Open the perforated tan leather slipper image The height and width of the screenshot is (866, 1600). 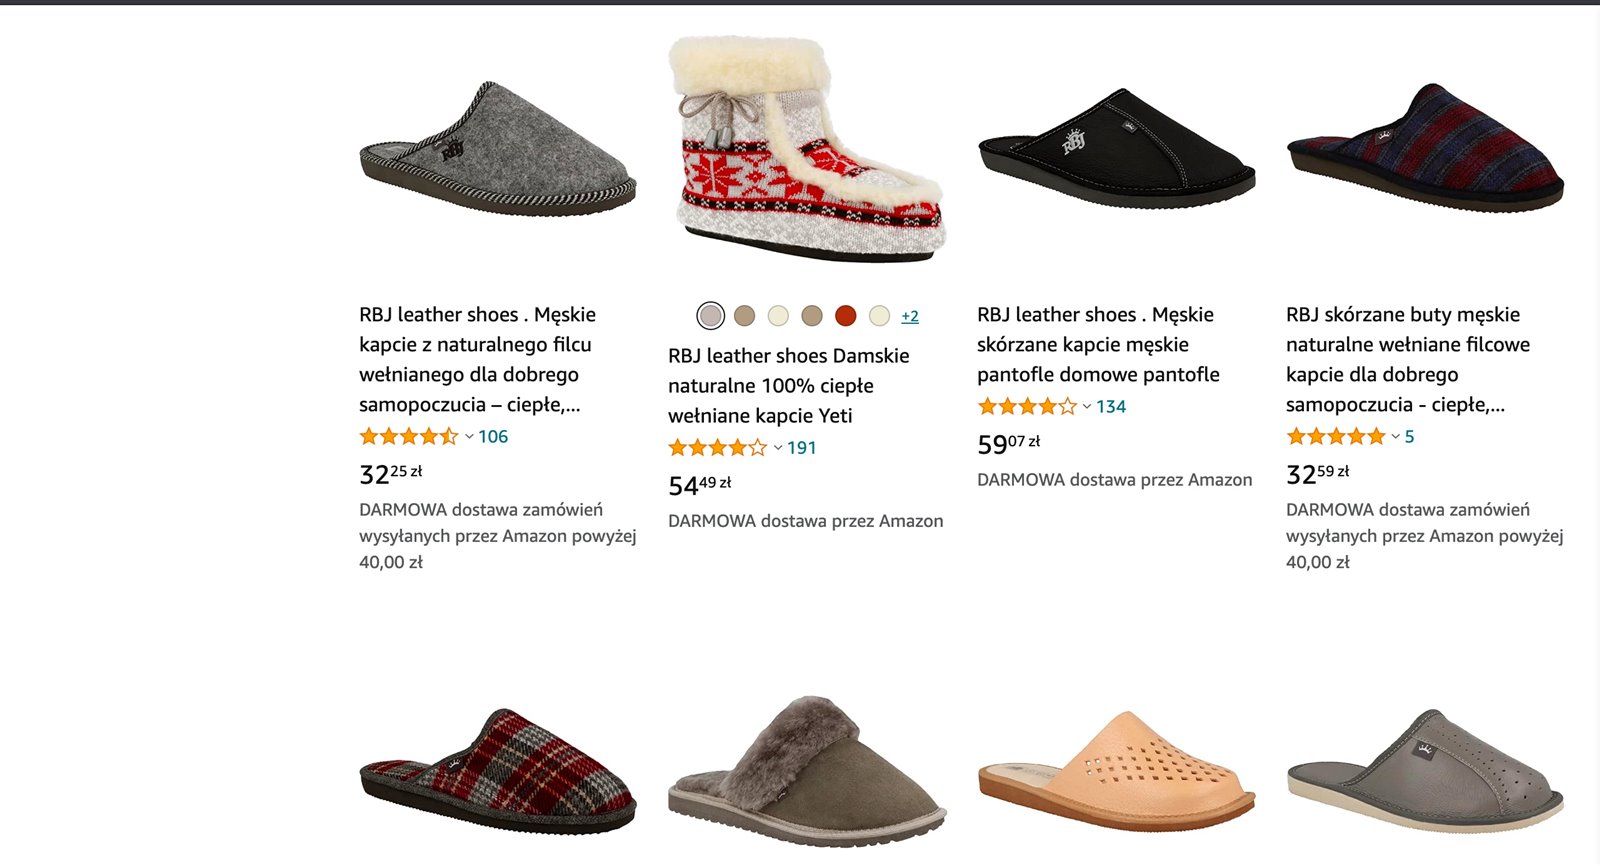click(x=1115, y=768)
